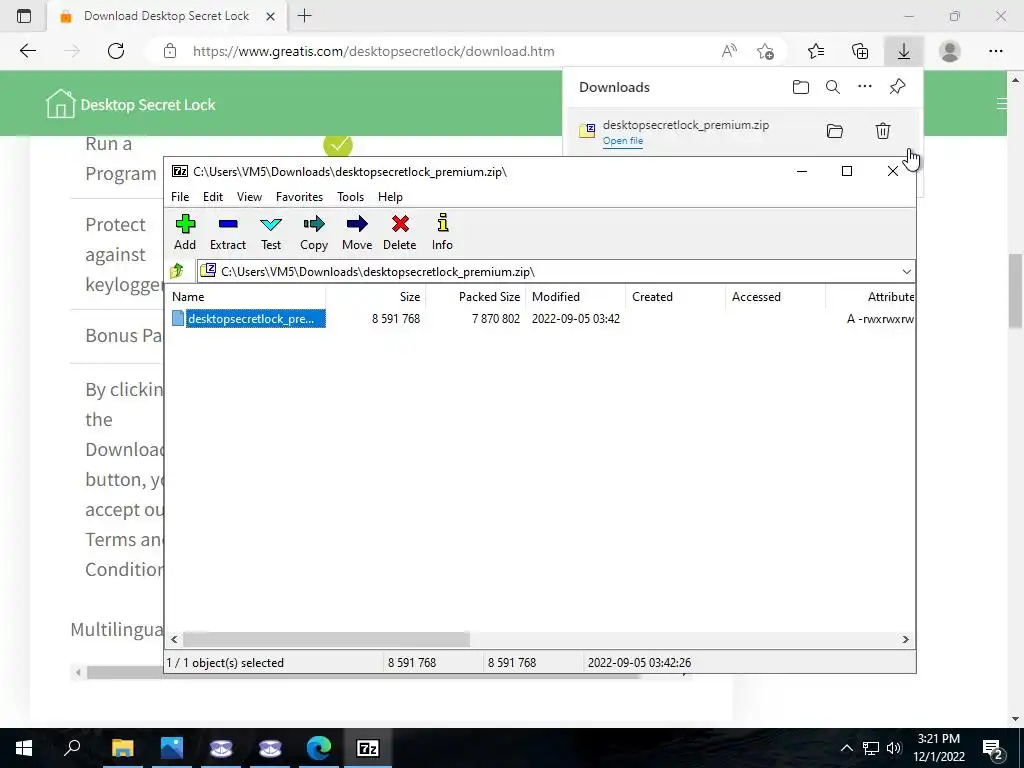Image resolution: width=1024 pixels, height=768 pixels.
Task: Open the downloads folder icon in Downloads panel
Action: pos(801,87)
